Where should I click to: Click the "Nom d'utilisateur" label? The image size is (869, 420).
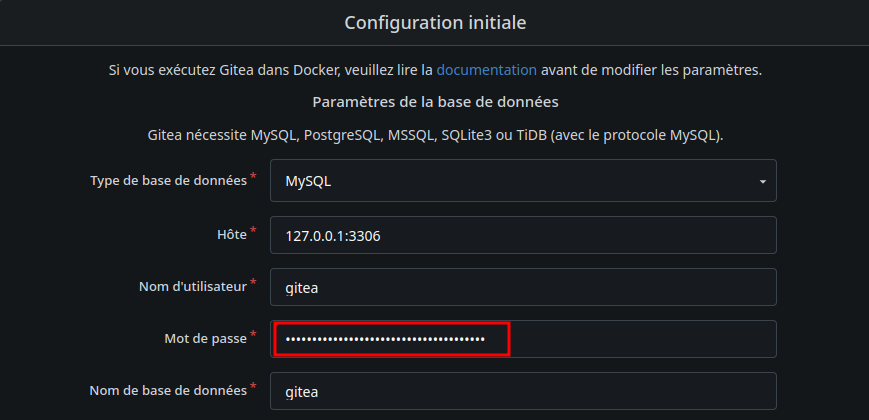pos(192,287)
